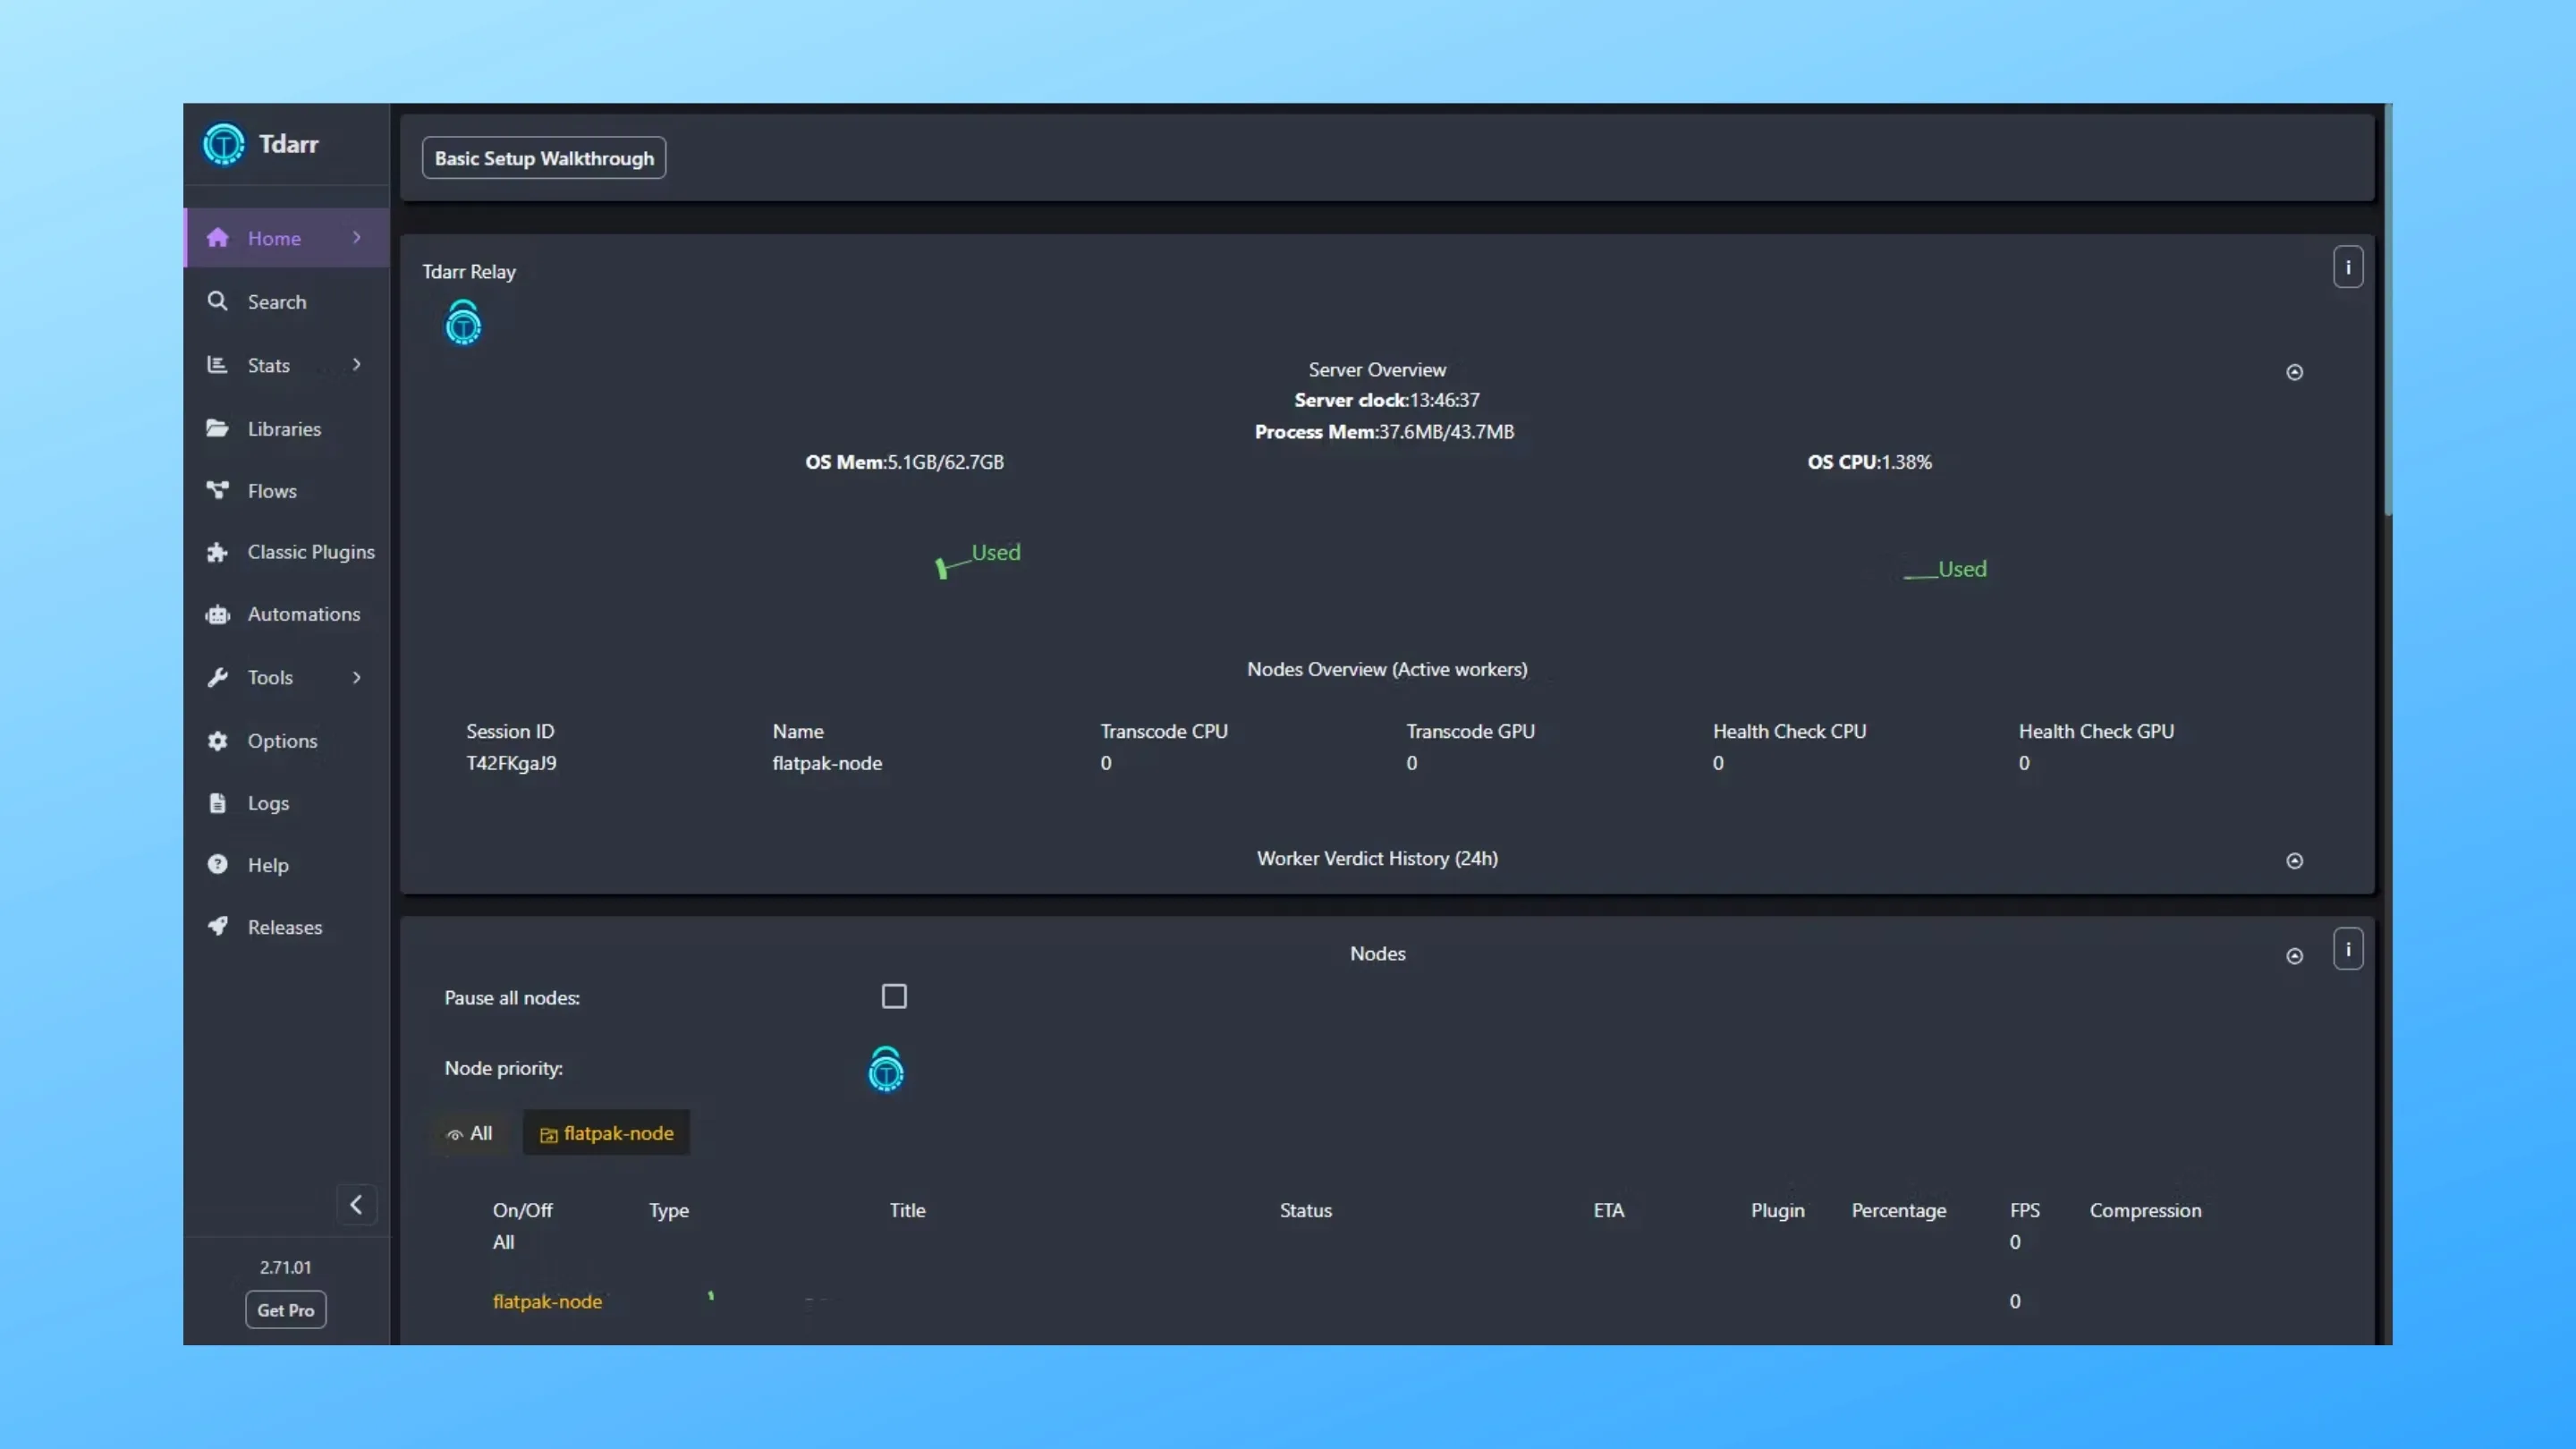Viewport: 2576px width, 1449px height.
Task: Collapse the Server Overview section
Action: (2295, 372)
